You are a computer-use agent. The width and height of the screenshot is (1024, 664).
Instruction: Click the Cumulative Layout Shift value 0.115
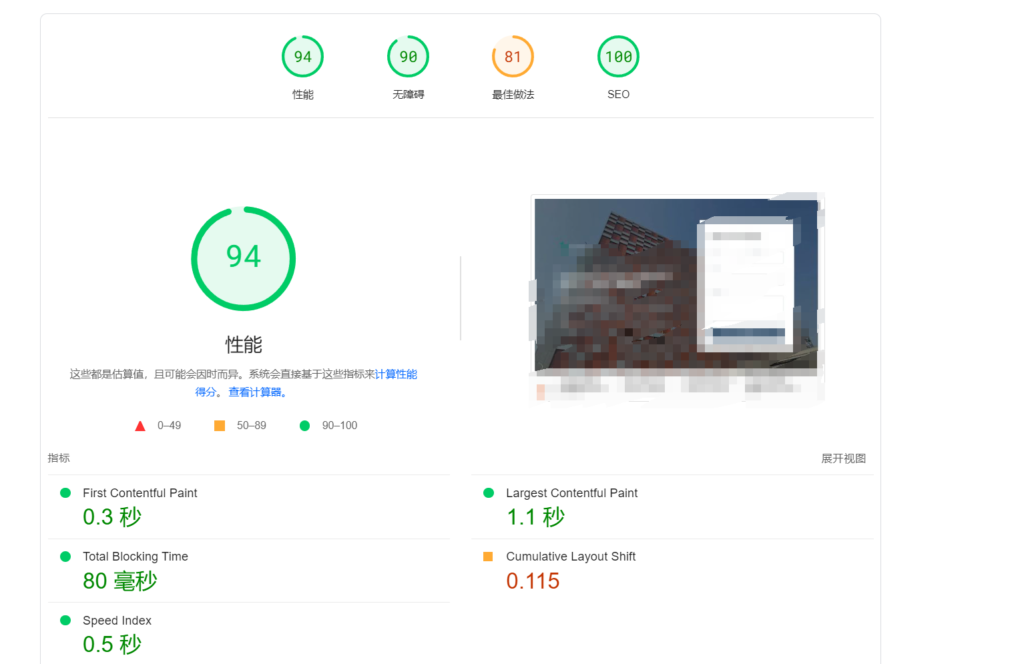point(533,581)
